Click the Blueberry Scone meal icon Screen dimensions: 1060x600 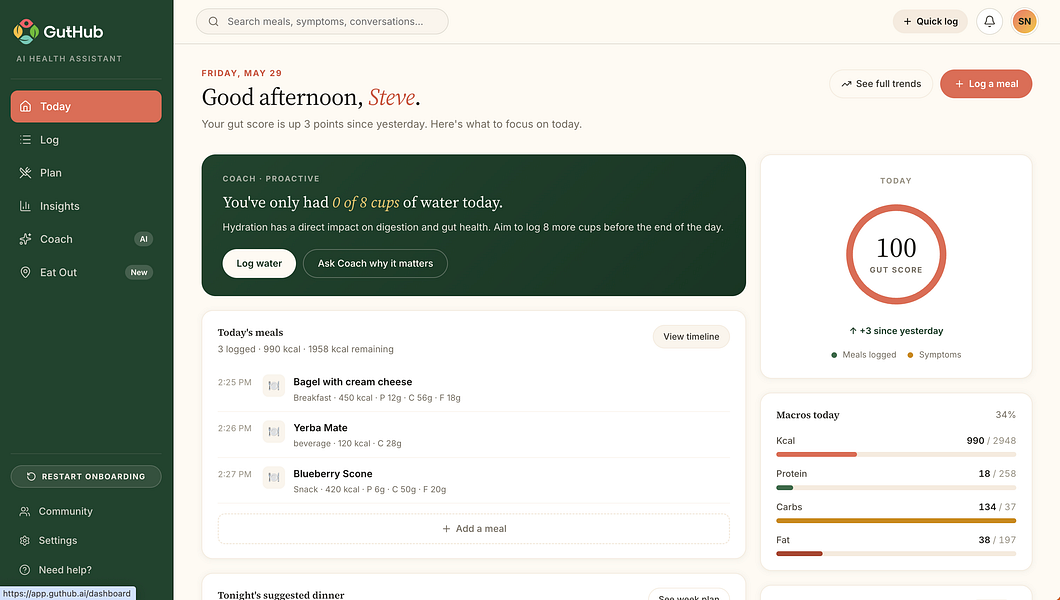tap(274, 478)
